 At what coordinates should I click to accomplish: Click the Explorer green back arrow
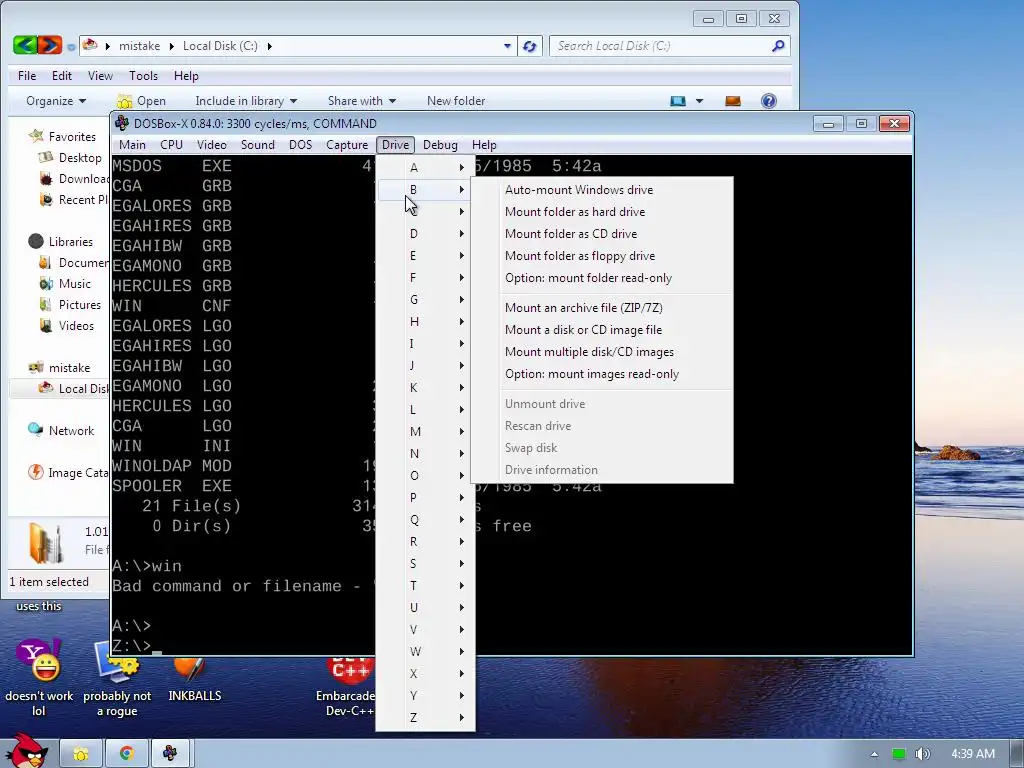pyautogui.click(x=25, y=45)
